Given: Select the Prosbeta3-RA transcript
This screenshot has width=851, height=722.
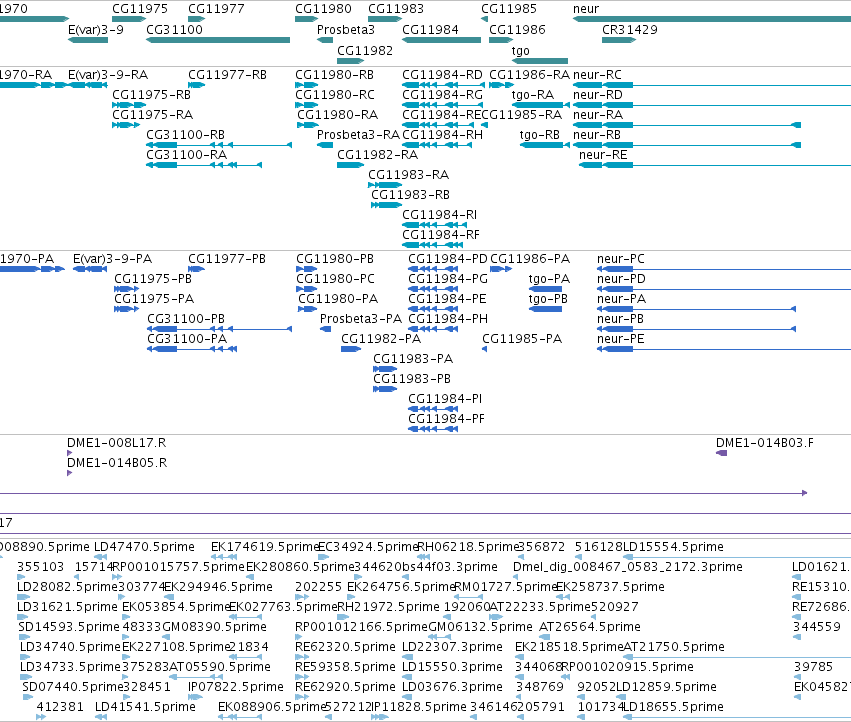Looking at the screenshot, I should [x=325, y=145].
